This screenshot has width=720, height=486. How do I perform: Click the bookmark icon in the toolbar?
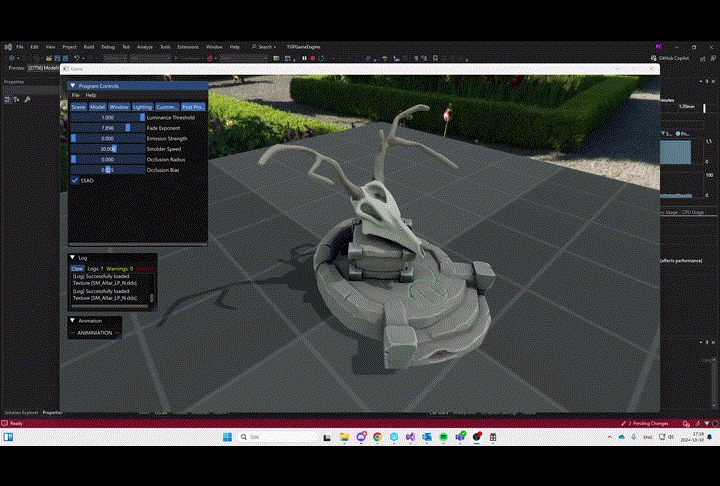[435, 58]
